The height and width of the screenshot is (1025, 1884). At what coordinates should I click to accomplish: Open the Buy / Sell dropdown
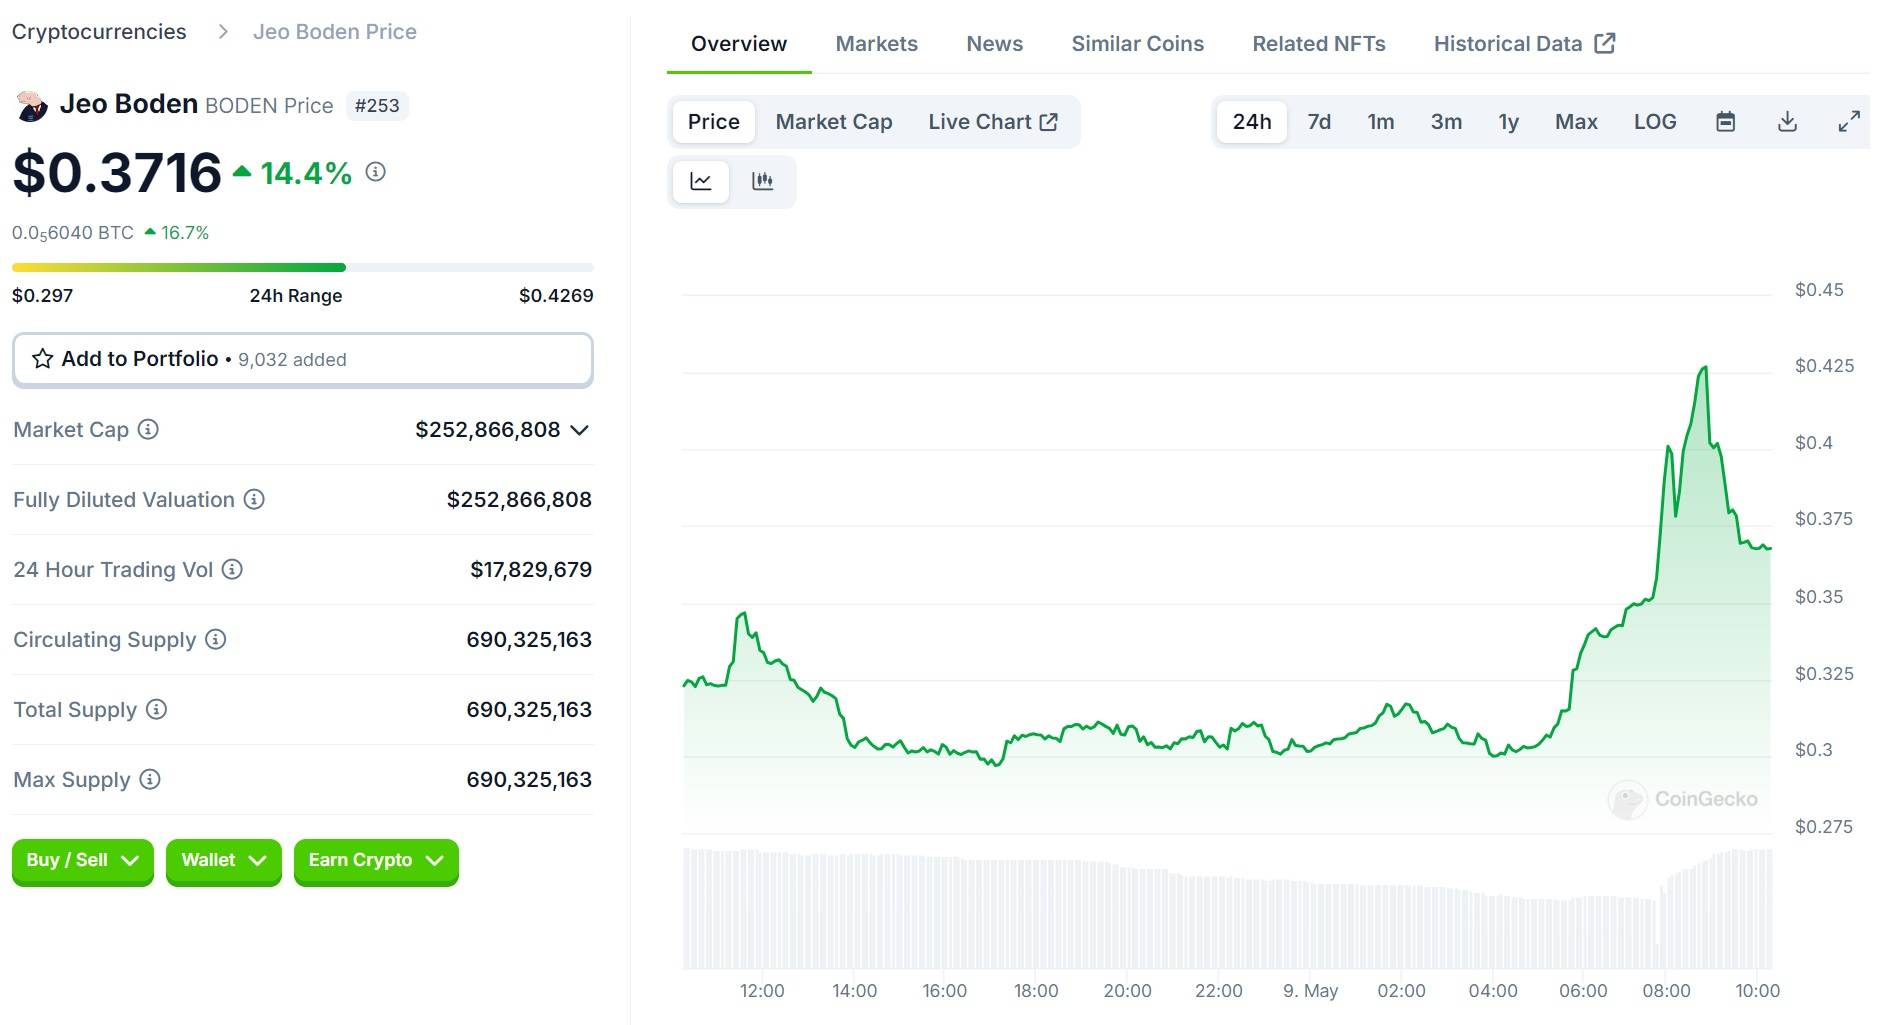click(83, 861)
